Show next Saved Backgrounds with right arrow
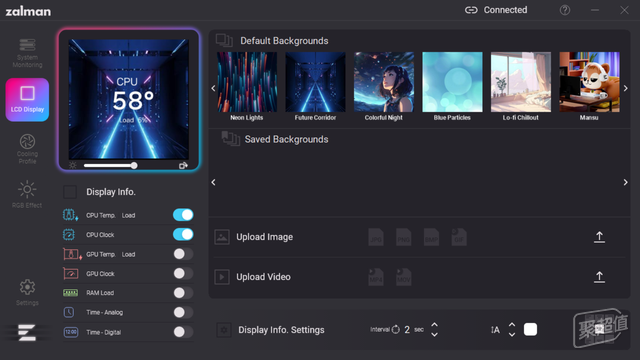Image resolution: width=640 pixels, height=360 pixels. coord(625,182)
